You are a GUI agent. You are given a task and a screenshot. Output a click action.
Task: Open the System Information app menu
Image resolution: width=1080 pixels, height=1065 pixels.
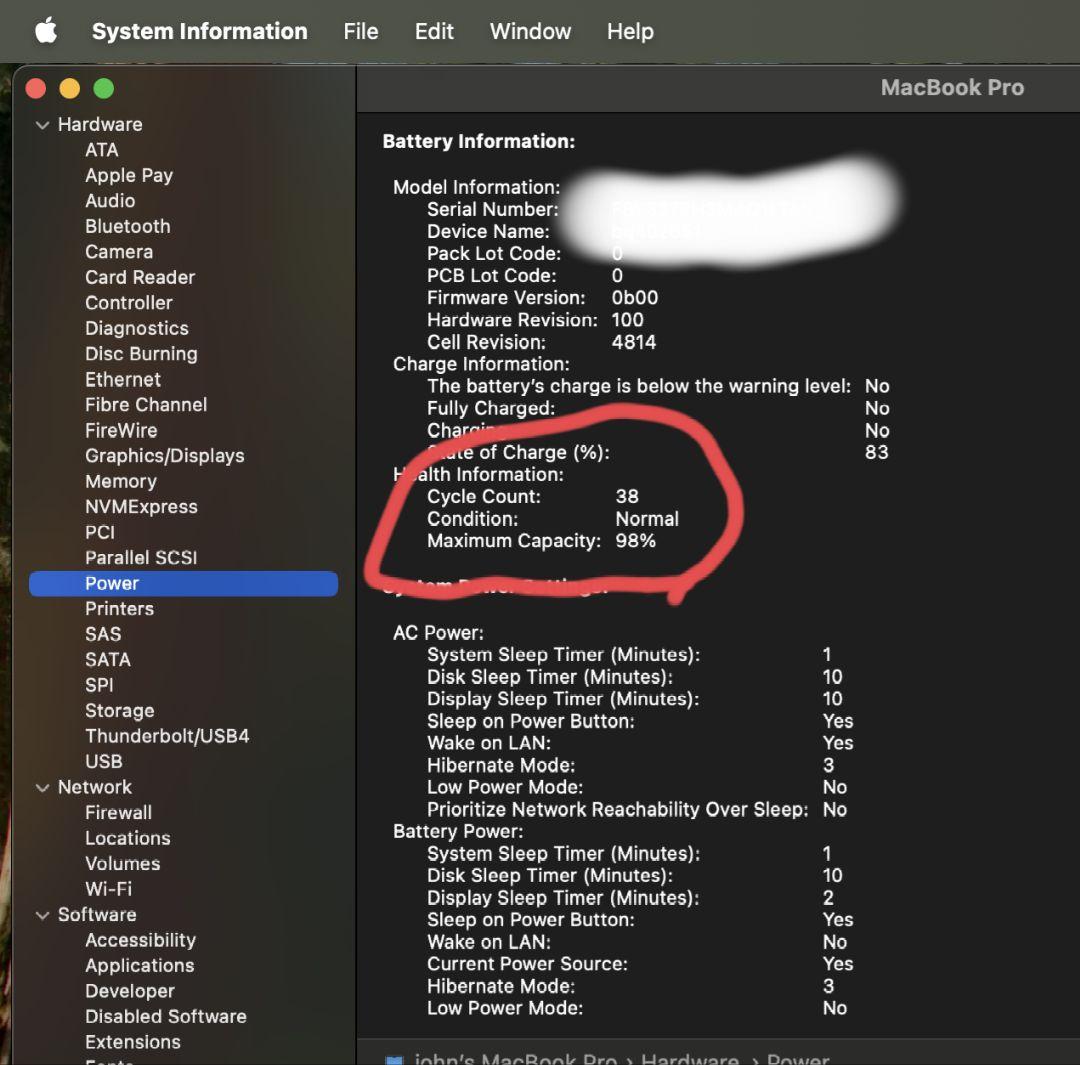click(200, 31)
